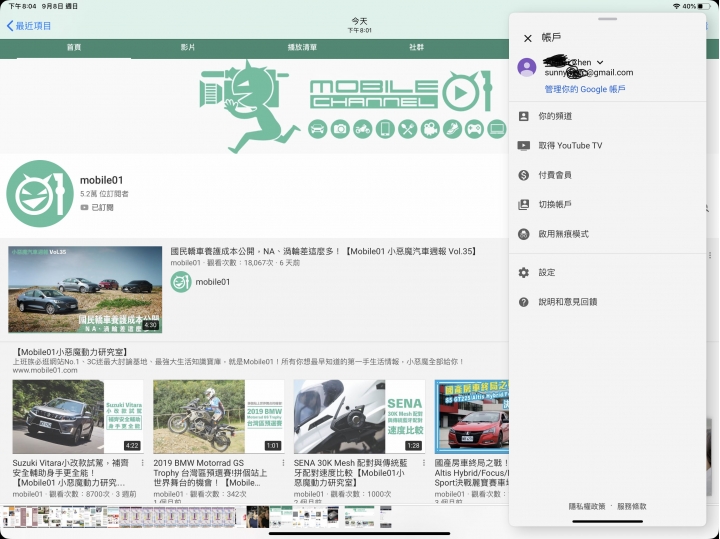Image resolution: width=720 pixels, height=539 pixels.
Task: Tap the Wi-Fi icon in status bar
Action: coord(676,6)
